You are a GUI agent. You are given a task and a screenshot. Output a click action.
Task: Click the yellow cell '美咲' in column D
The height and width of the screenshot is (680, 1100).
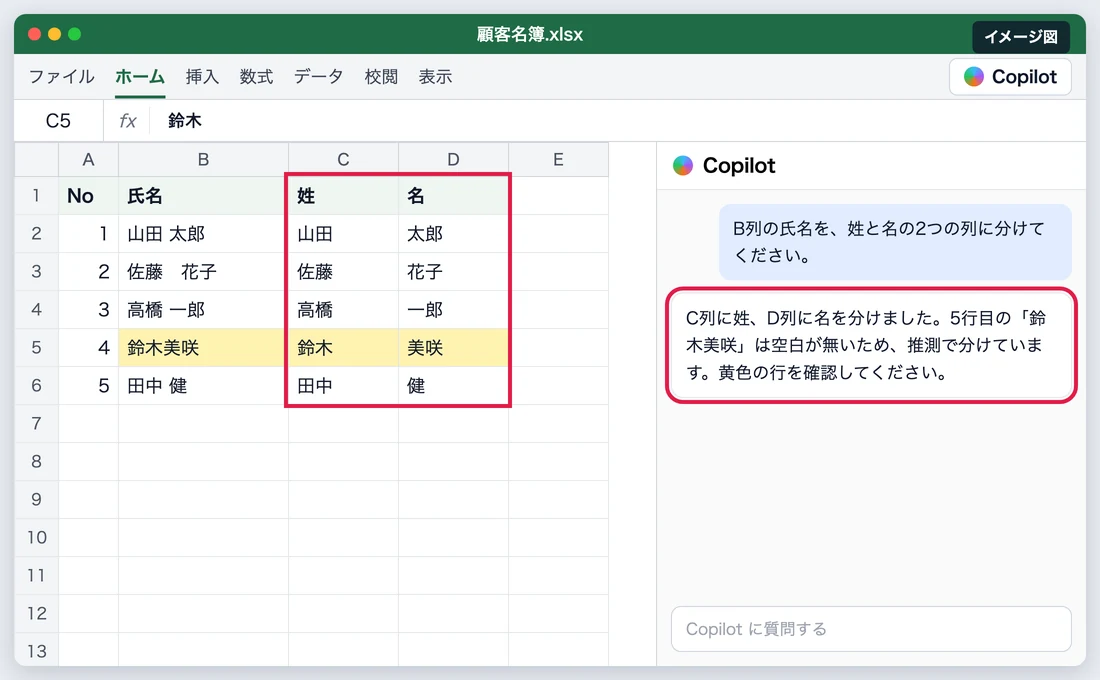[453, 347]
